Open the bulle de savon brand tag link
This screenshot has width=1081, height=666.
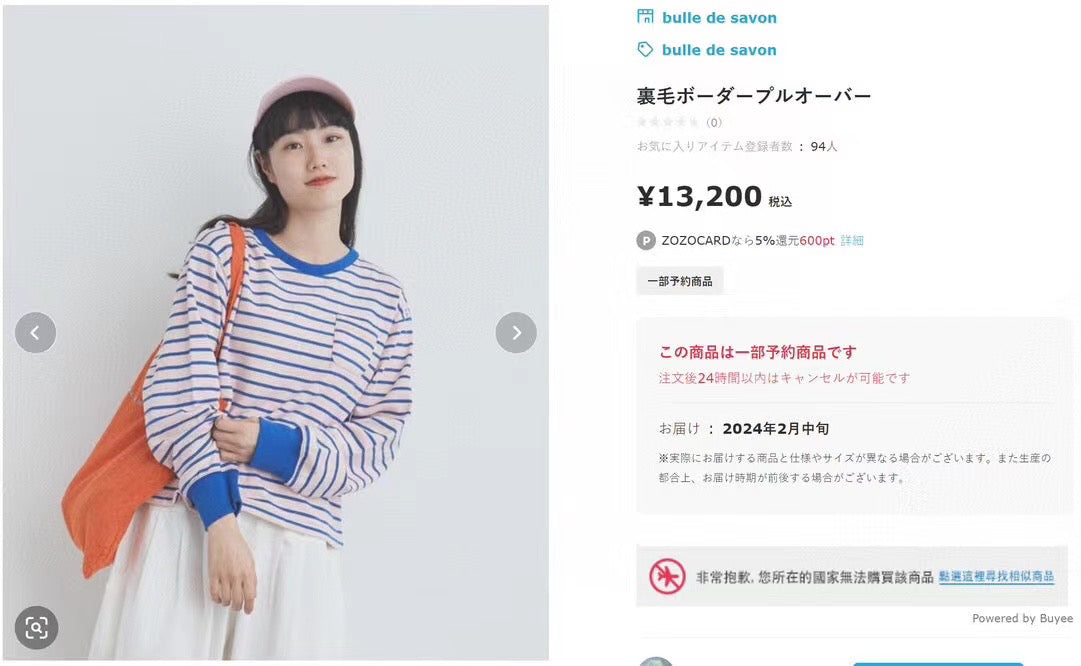(719, 50)
